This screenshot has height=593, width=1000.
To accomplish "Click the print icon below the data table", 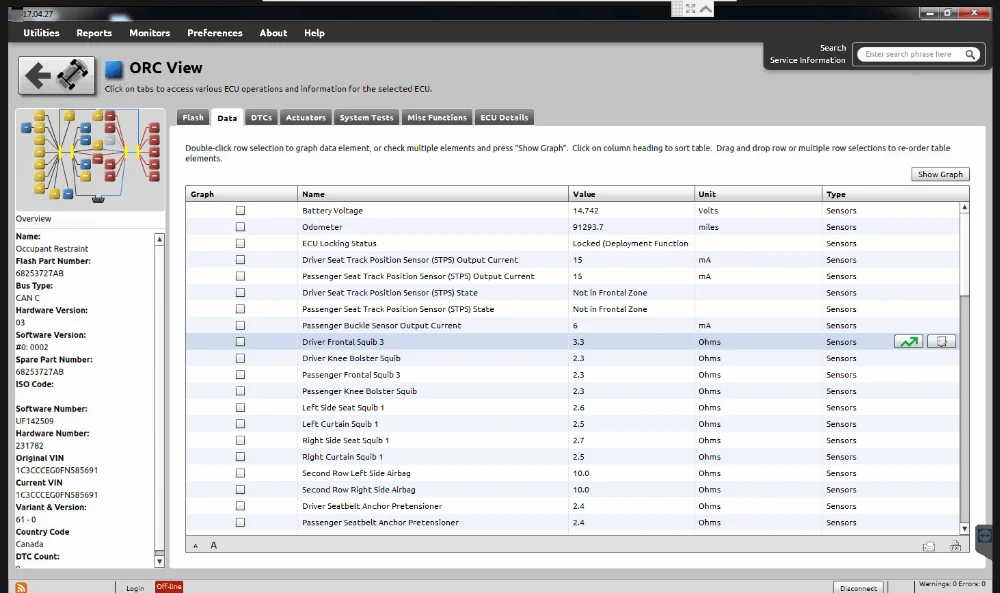I will point(929,546).
